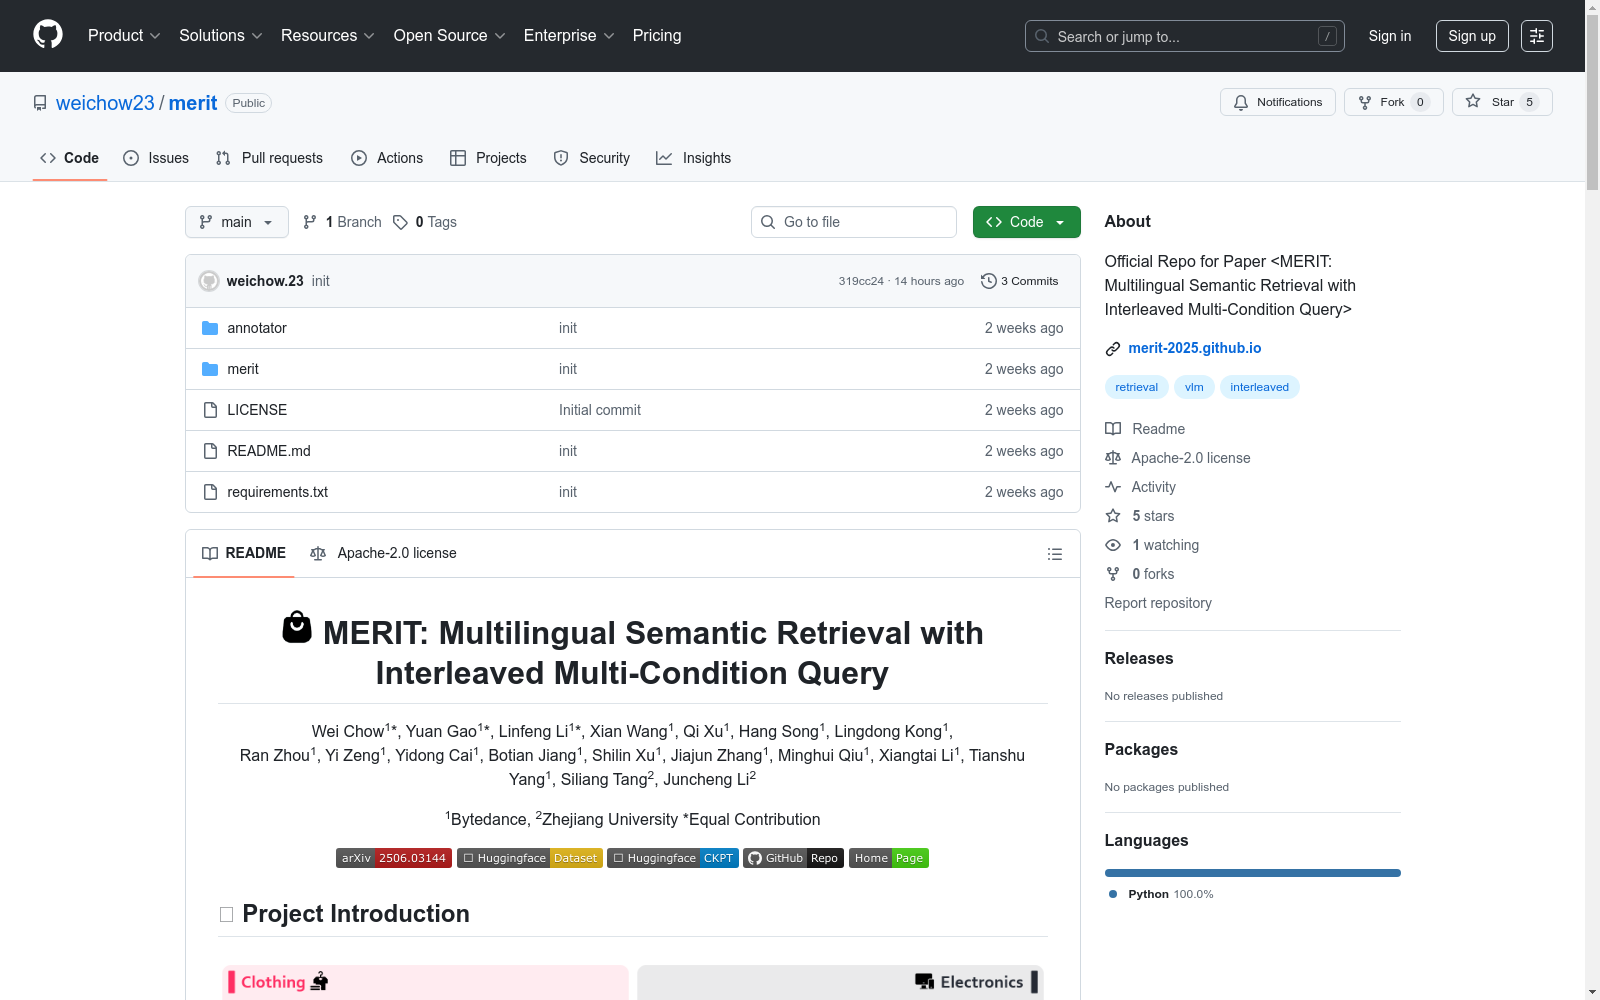Open the command palette icon button

click(x=1537, y=36)
